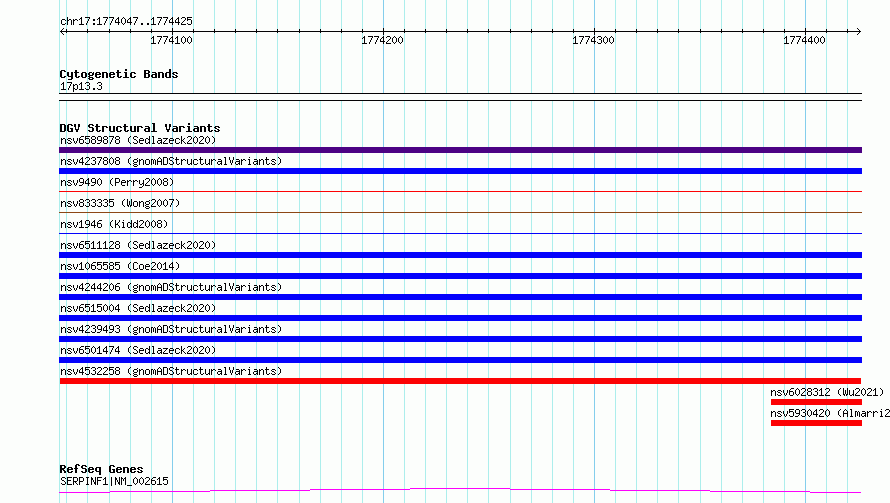Select the nsv6515004 (Sedlazeck2020) variant label

pyautogui.click(x=138, y=308)
